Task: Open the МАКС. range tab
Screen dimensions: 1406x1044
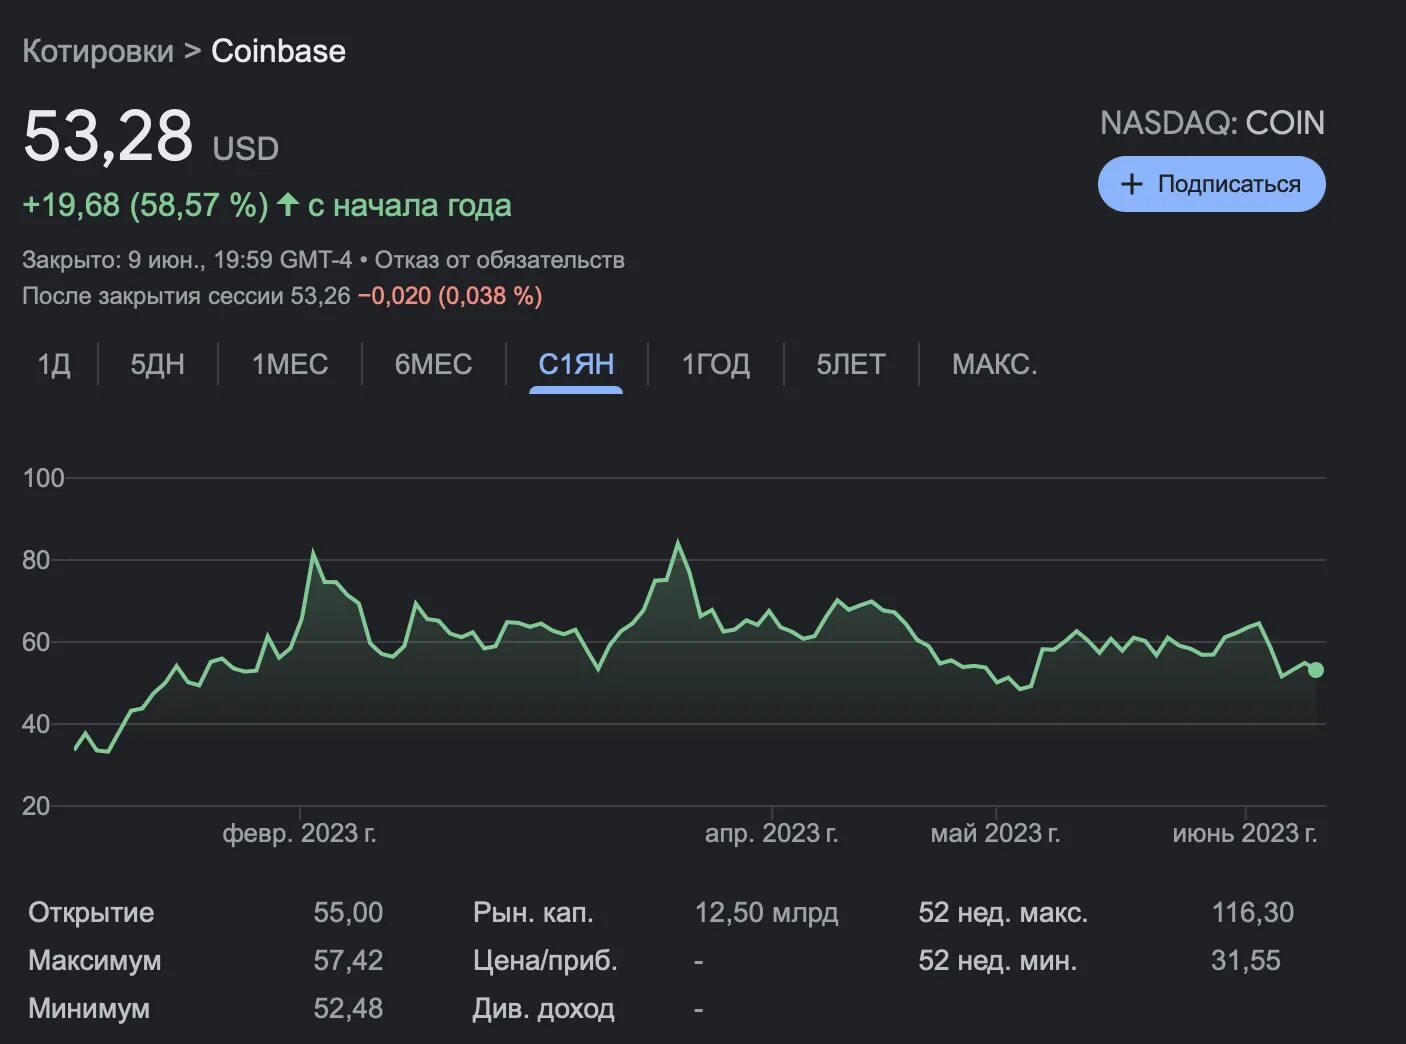Action: point(995,364)
